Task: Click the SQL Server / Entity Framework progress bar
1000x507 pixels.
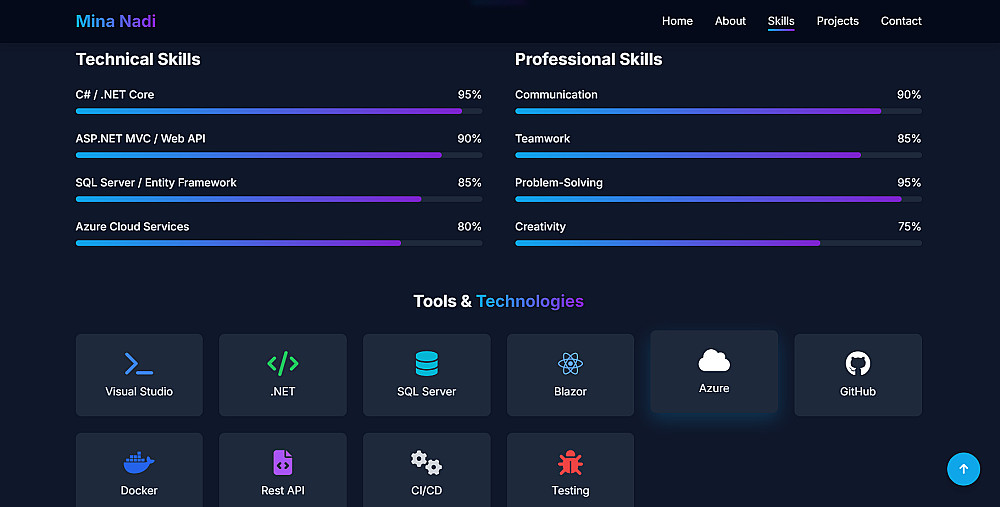Action: click(x=279, y=199)
